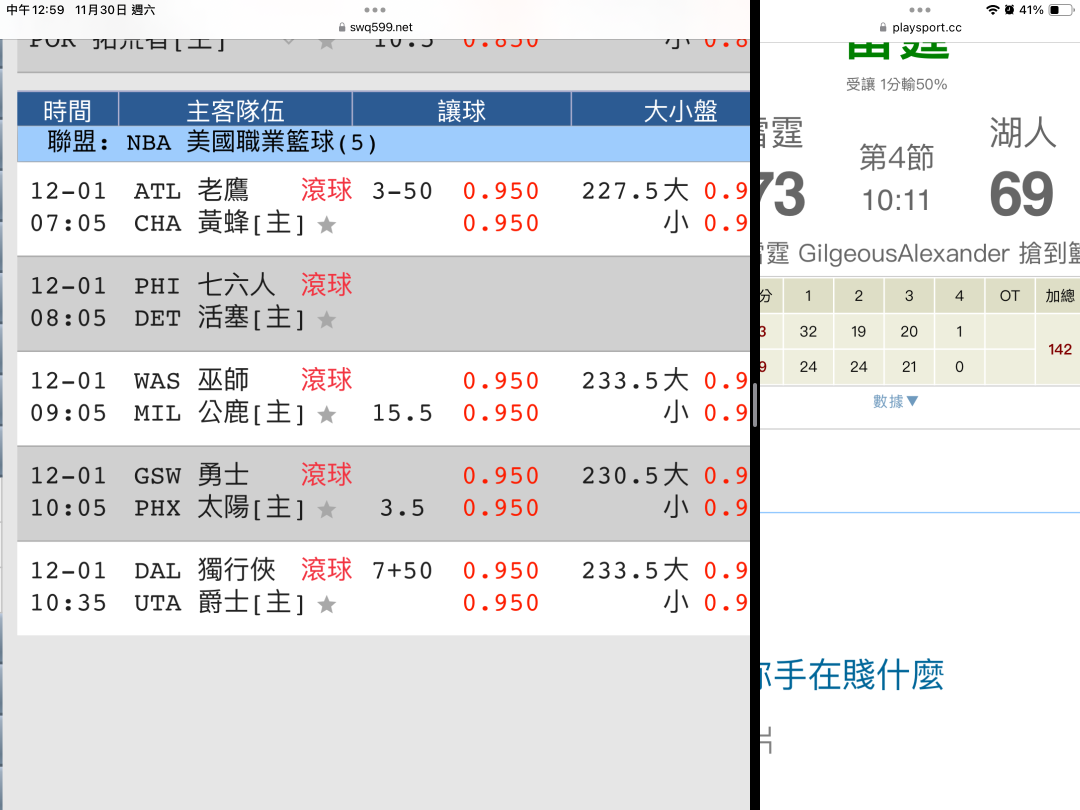Click the 7+50 handicap value
The width and height of the screenshot is (1080, 810).
pyautogui.click(x=402, y=570)
